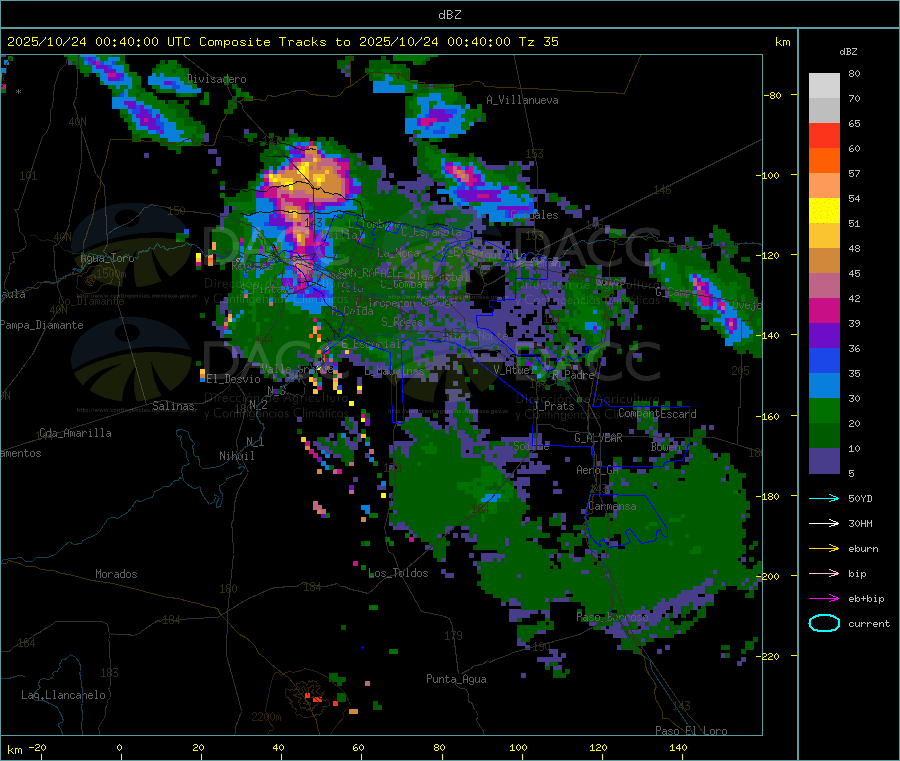Click the magenta eb+bip arrow in legend

click(824, 599)
